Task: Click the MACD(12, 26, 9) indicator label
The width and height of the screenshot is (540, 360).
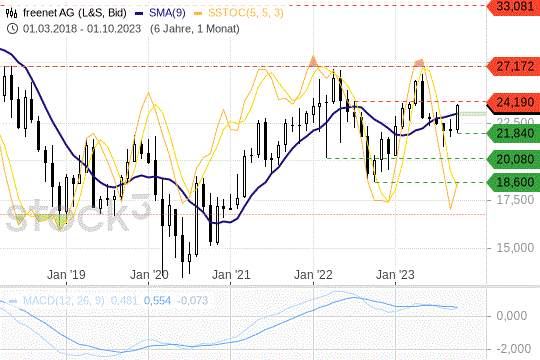Action: pyautogui.click(x=63, y=301)
